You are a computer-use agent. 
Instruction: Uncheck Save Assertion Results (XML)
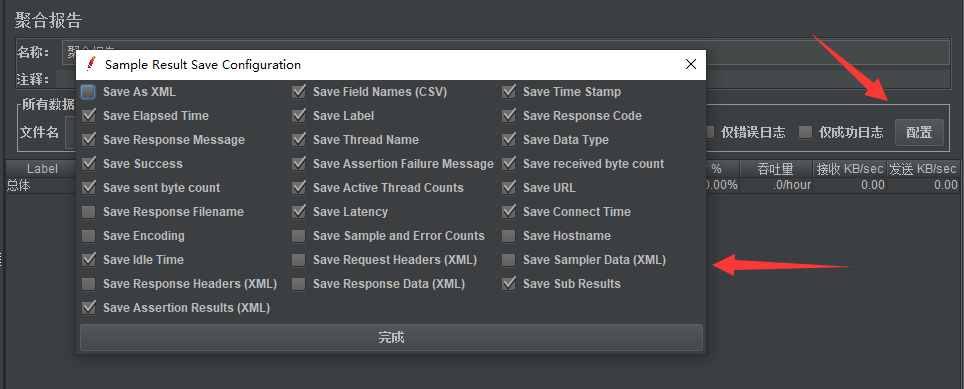tap(89, 308)
